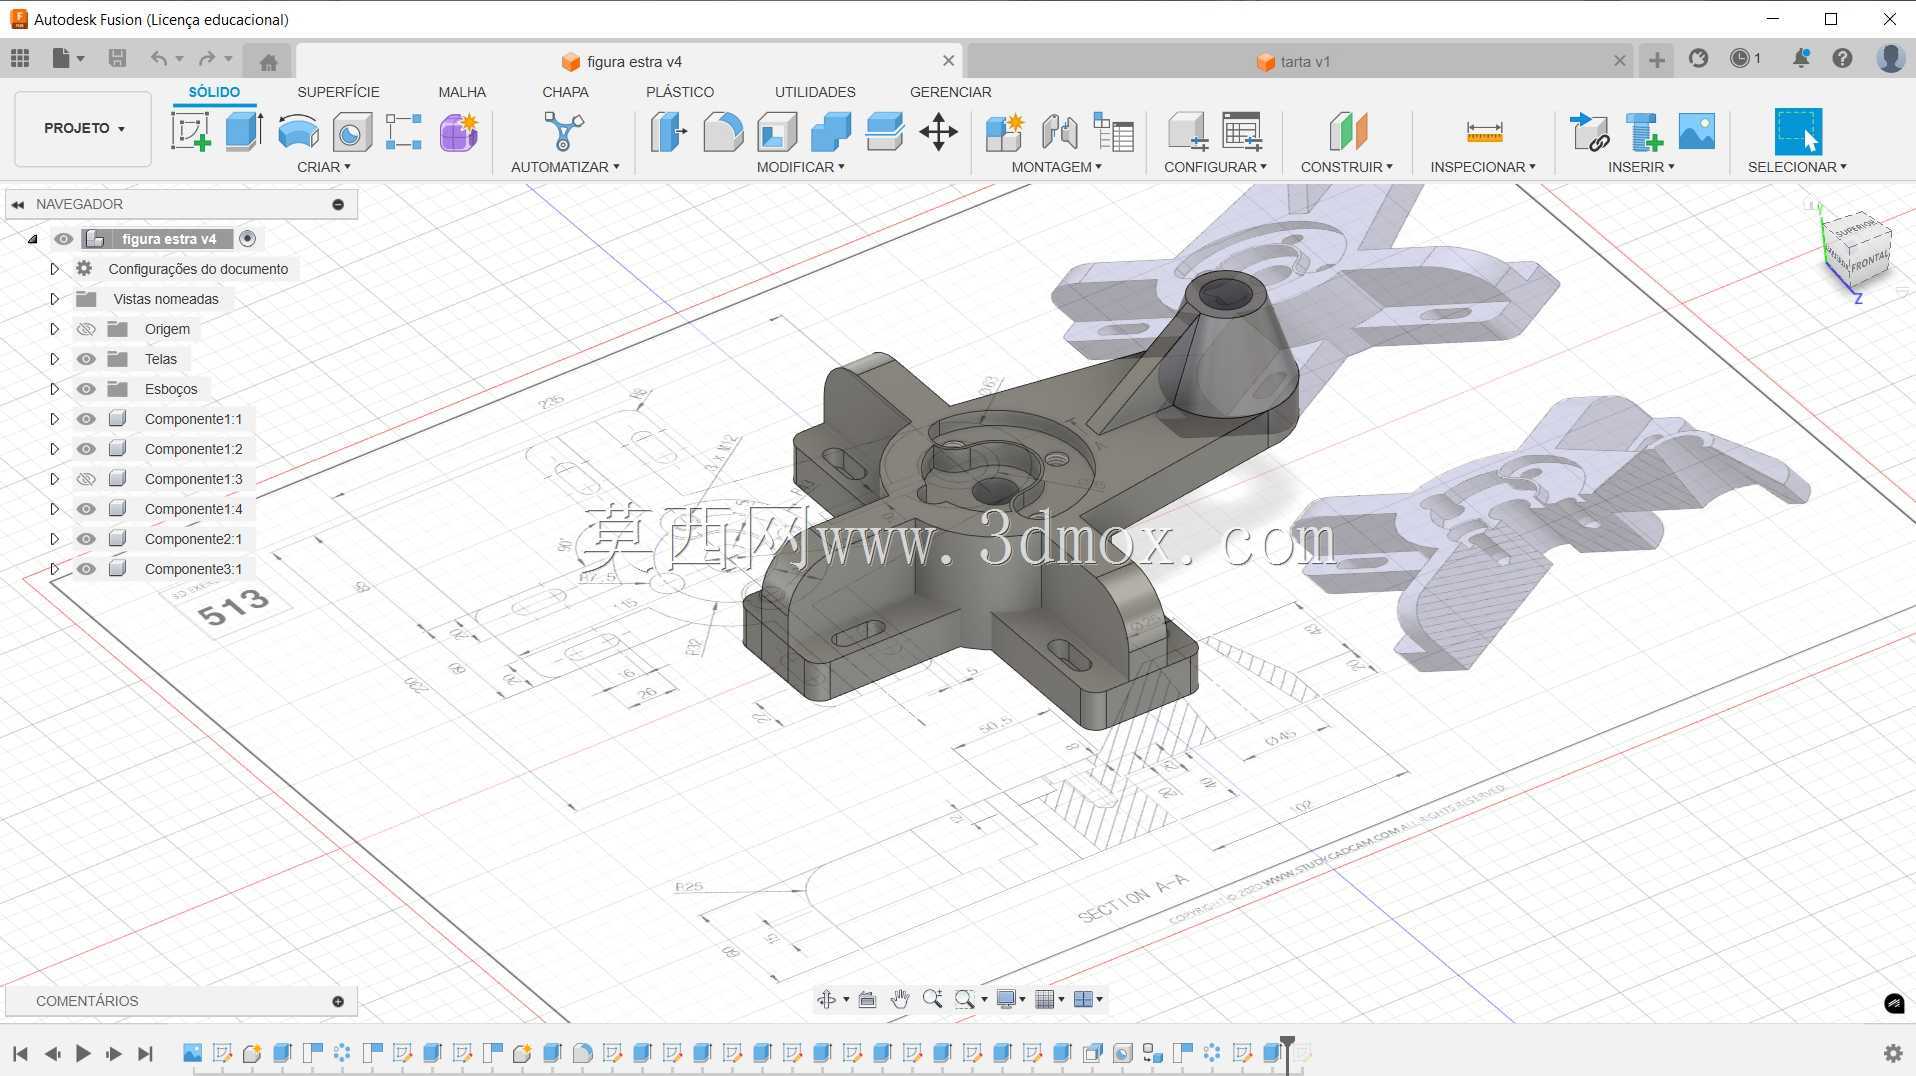Viewport: 1916px width, 1076px height.
Task: Click the Insert Derive link icon
Action: pos(1590,131)
